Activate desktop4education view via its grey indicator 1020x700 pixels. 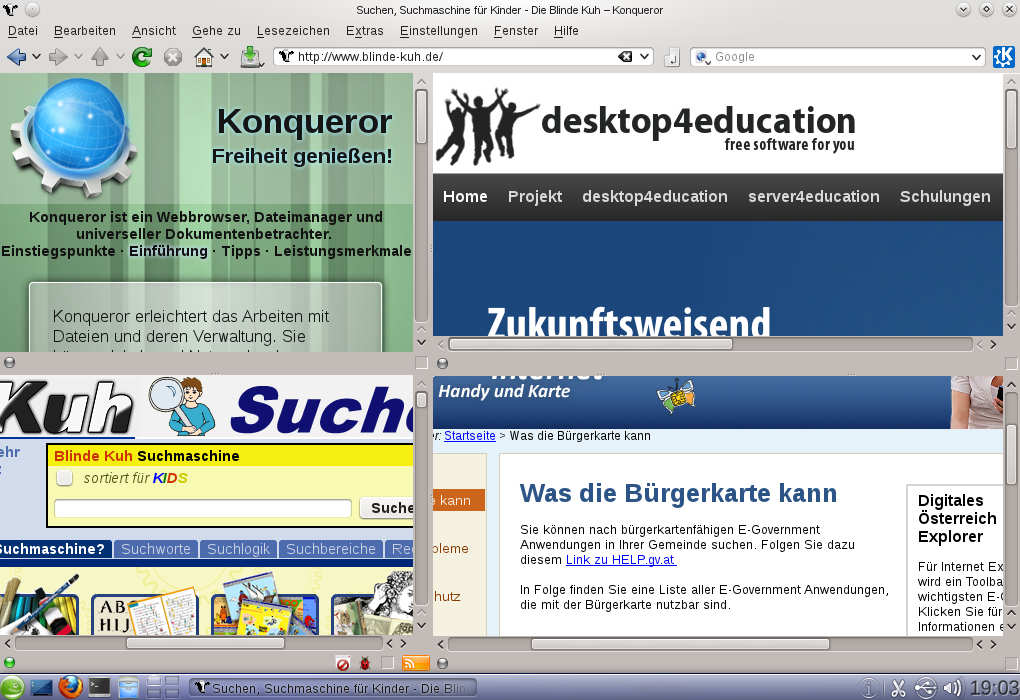442,363
